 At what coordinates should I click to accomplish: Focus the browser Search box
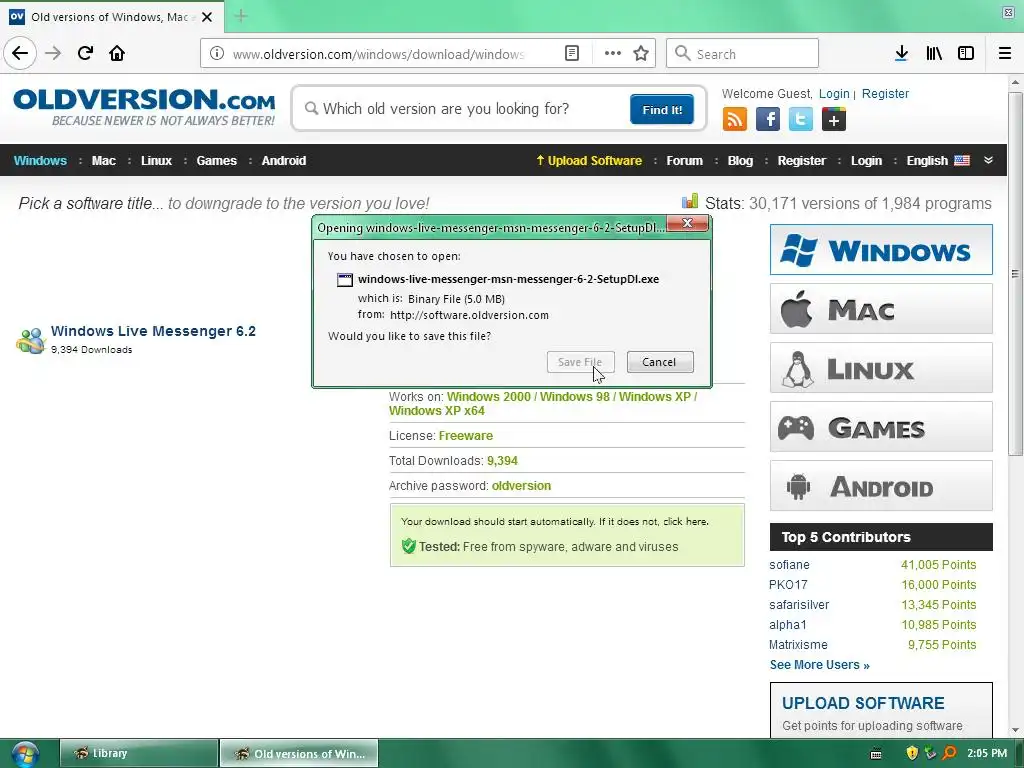coord(743,54)
